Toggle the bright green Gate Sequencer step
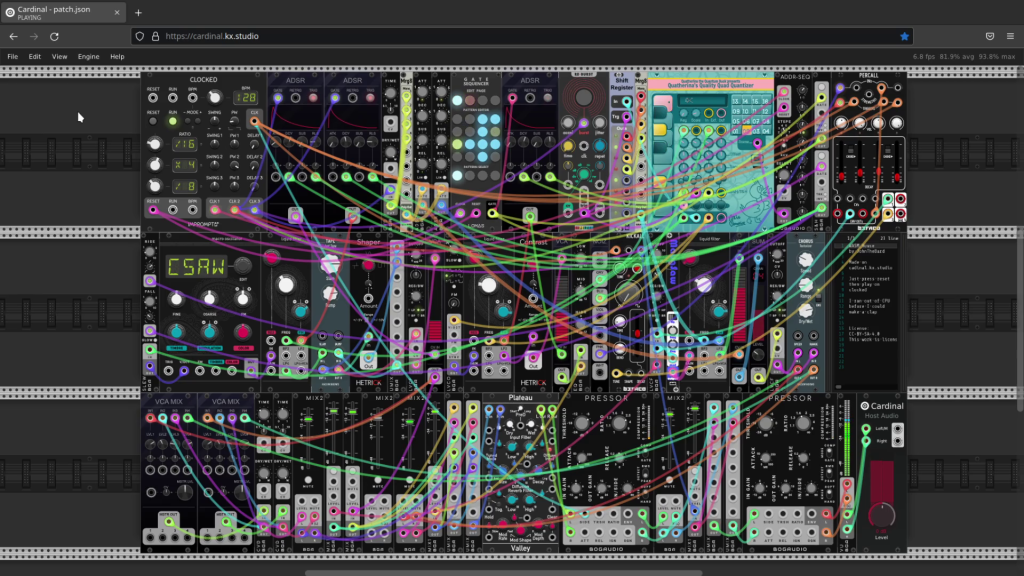 [x=457, y=144]
